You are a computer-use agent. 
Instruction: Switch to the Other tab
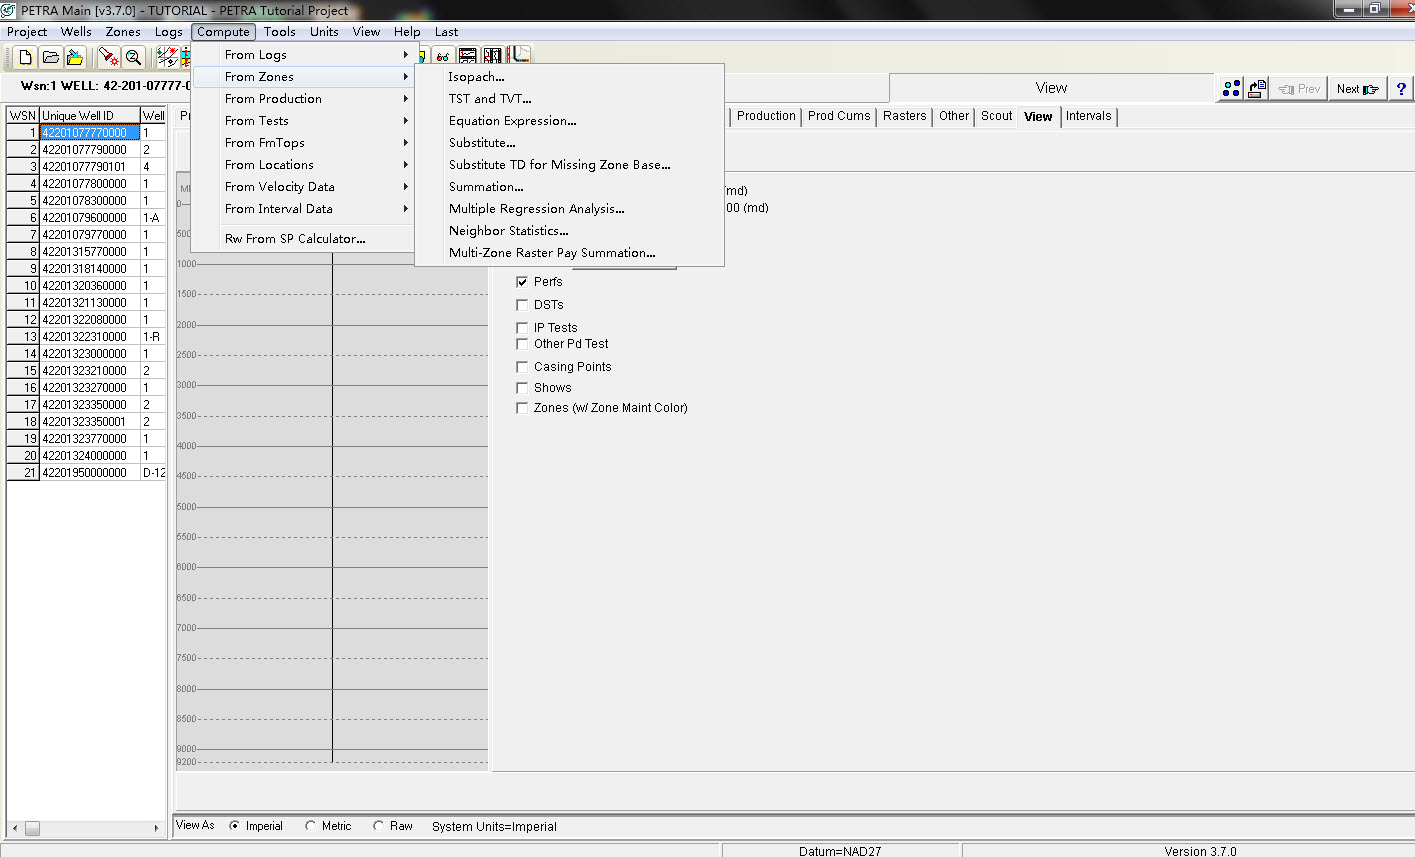(x=954, y=116)
